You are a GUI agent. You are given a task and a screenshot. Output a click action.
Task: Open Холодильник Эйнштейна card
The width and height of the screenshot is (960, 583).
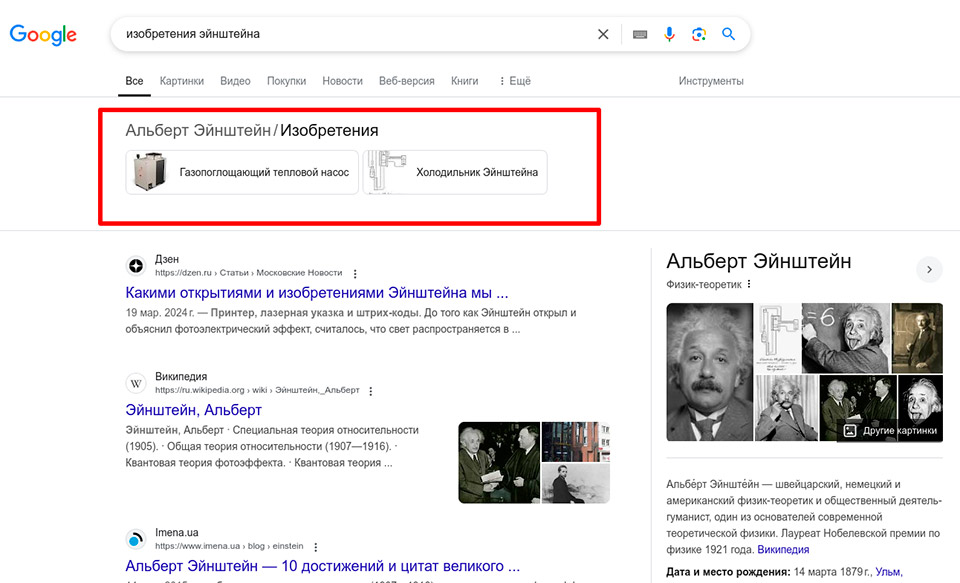coord(455,172)
